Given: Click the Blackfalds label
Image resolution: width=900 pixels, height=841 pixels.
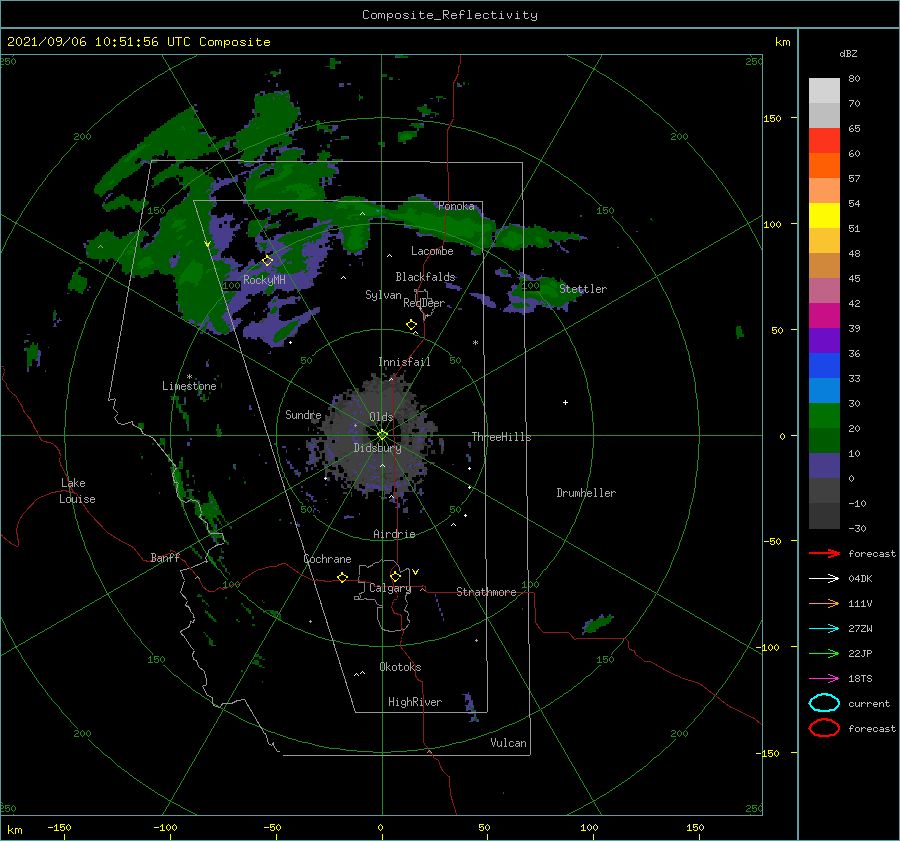Looking at the screenshot, I should click(x=425, y=277).
